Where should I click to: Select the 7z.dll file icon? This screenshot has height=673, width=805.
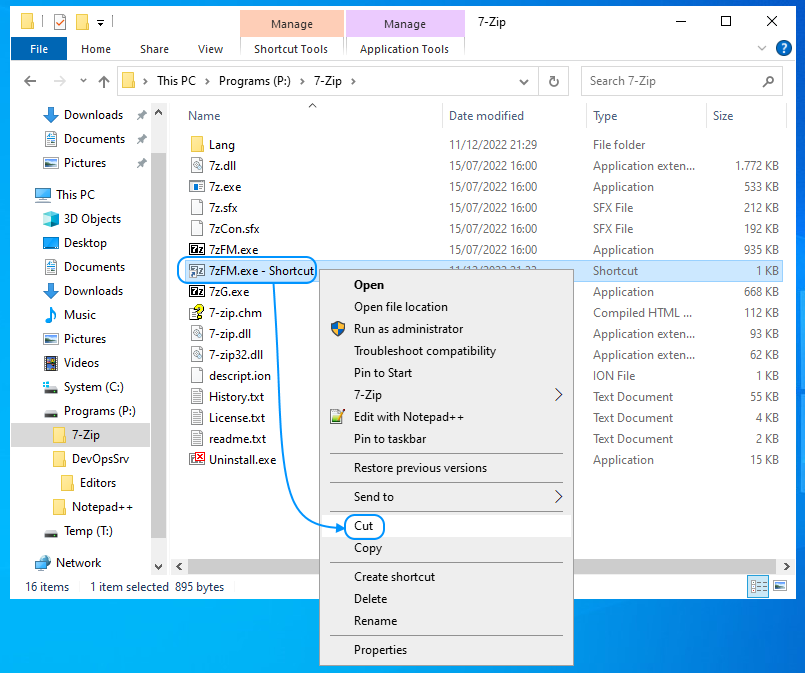point(197,165)
